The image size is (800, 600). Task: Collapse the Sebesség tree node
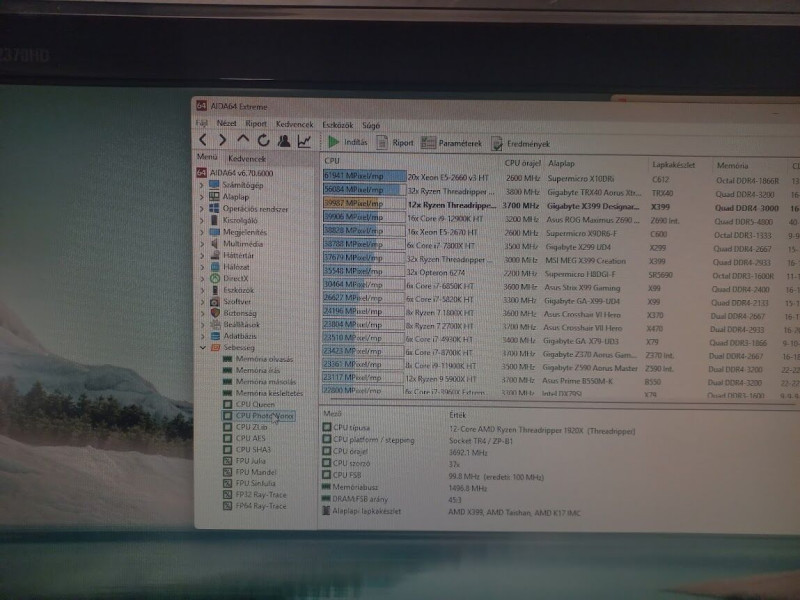(203, 347)
